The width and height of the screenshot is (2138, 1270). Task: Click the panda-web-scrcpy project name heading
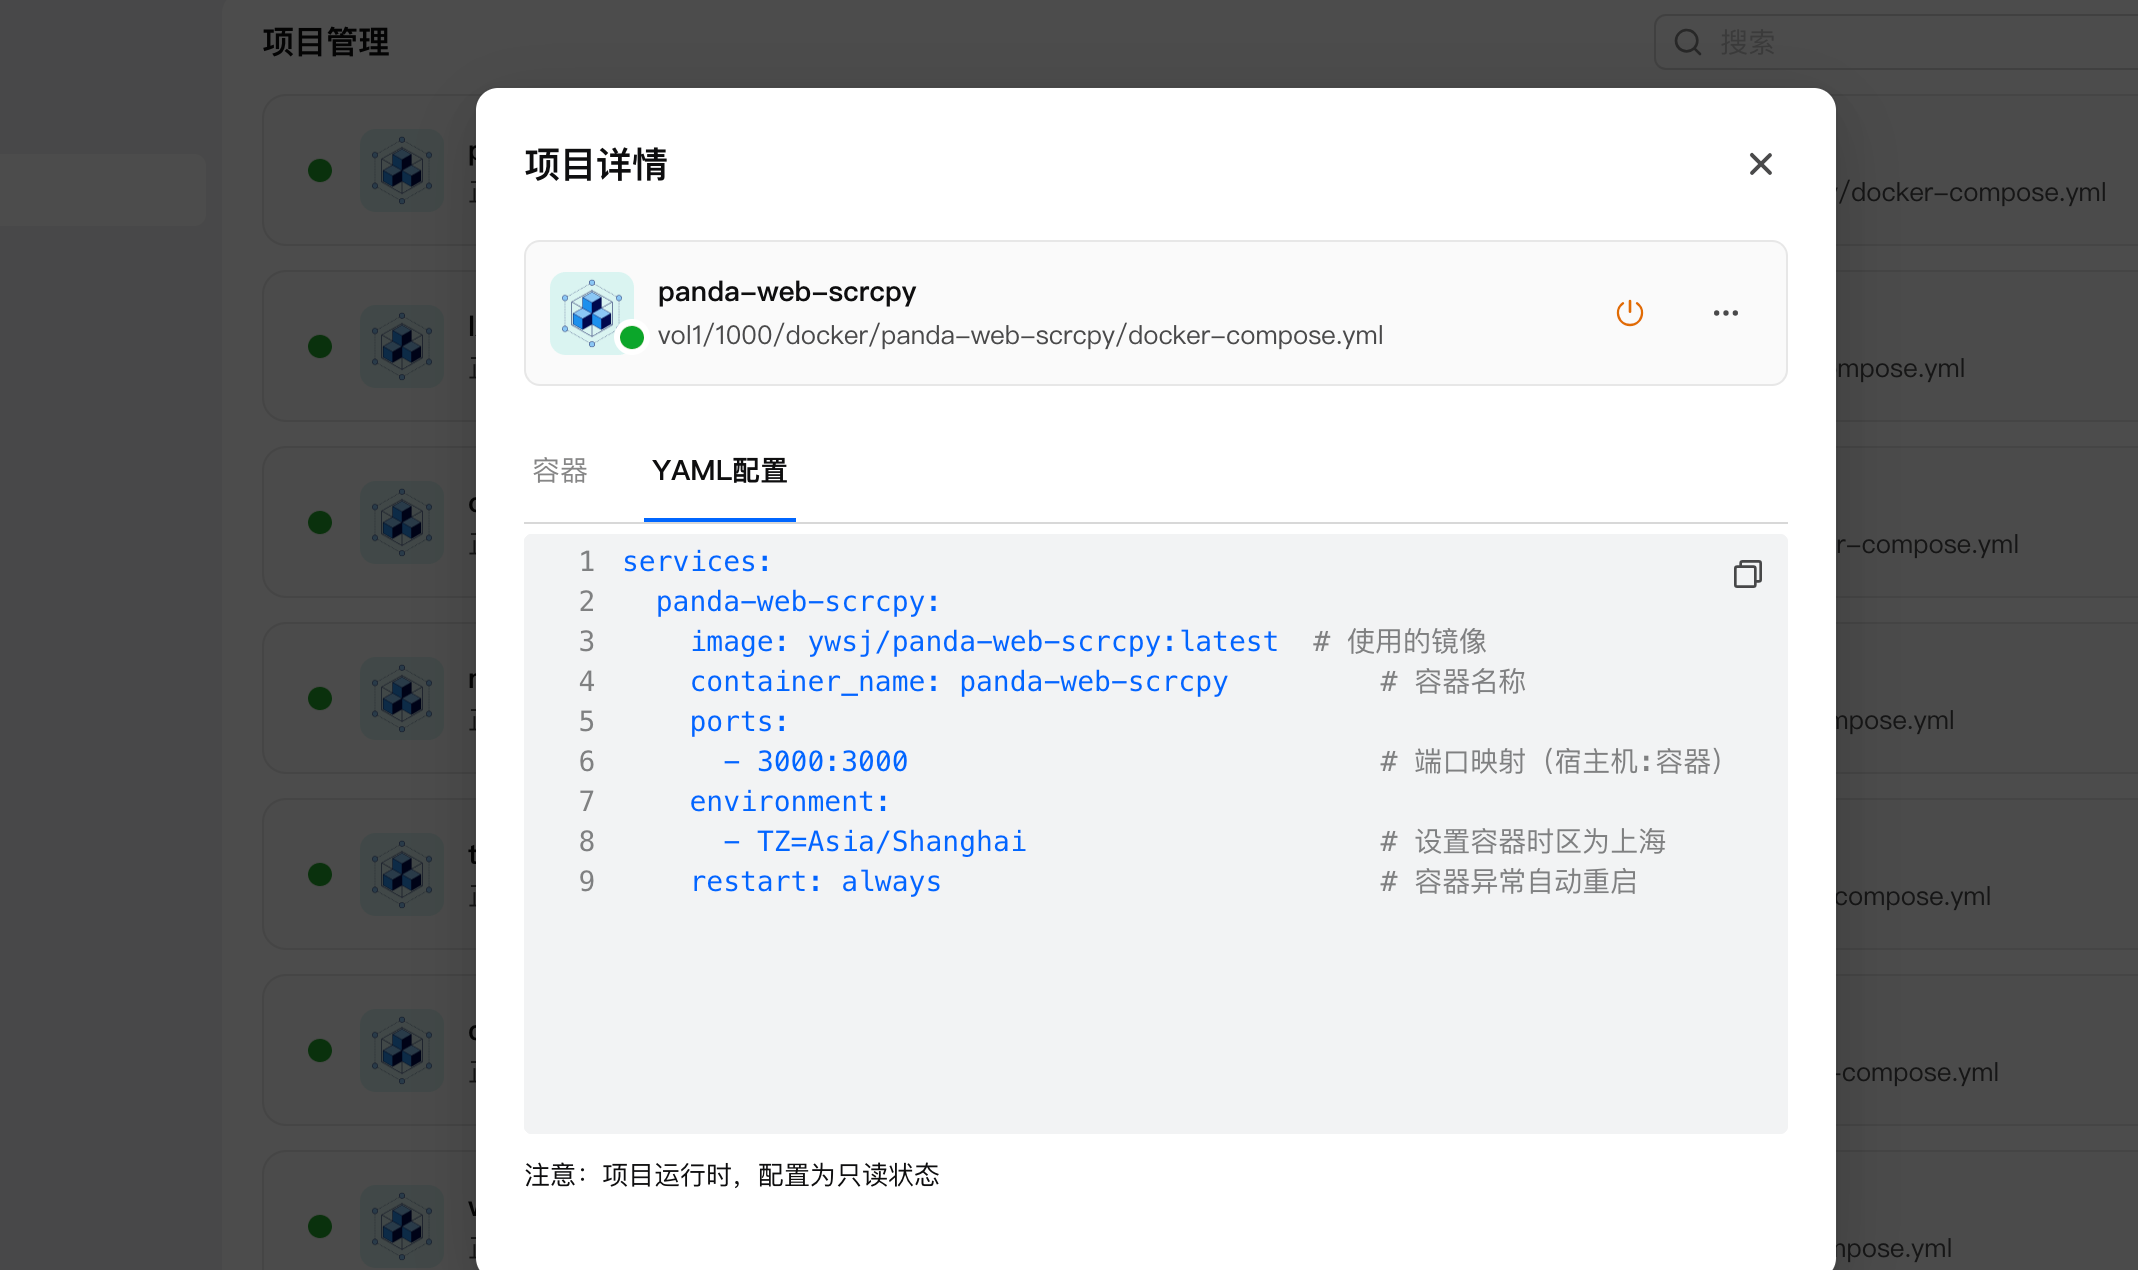(787, 292)
